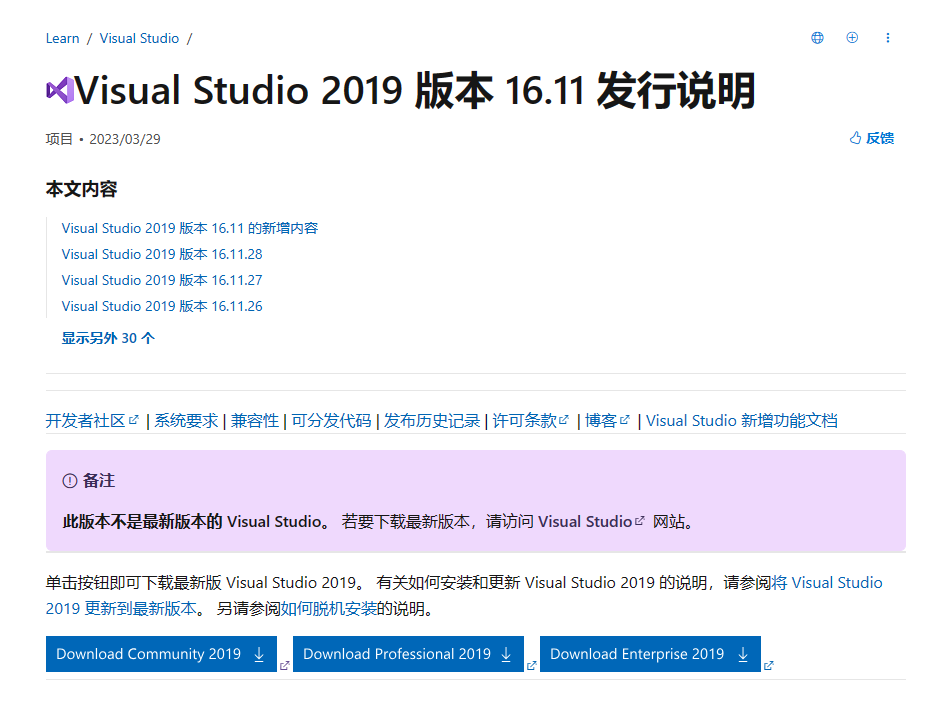This screenshot has height=710, width=937.
Task: Click the external link icon after 开发者社区
Action: (x=133, y=420)
